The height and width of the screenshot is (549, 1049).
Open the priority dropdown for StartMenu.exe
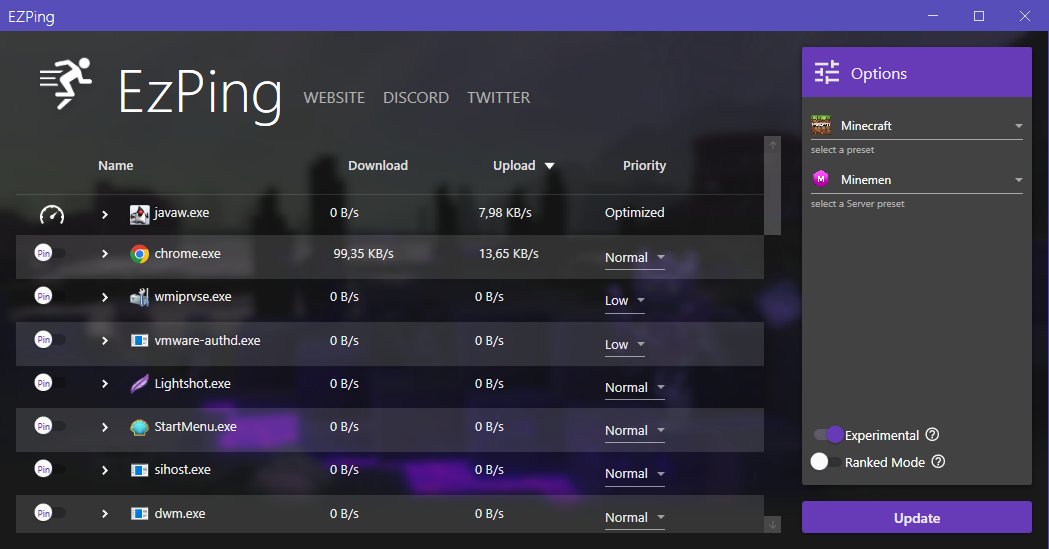pos(634,431)
